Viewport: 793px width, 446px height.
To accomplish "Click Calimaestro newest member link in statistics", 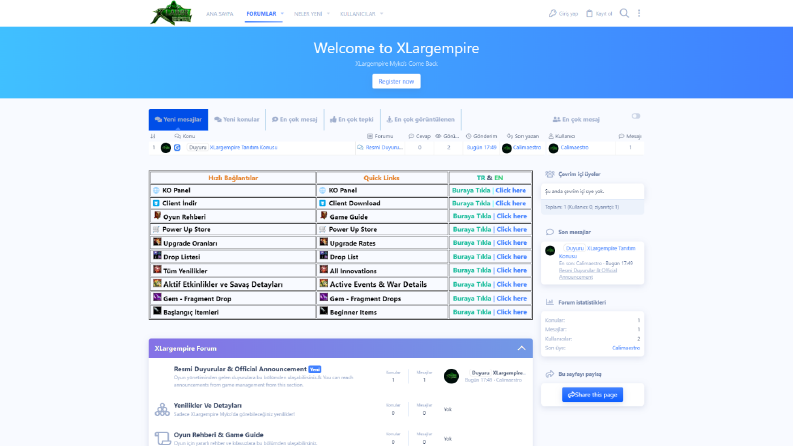I will pyautogui.click(x=626, y=348).
